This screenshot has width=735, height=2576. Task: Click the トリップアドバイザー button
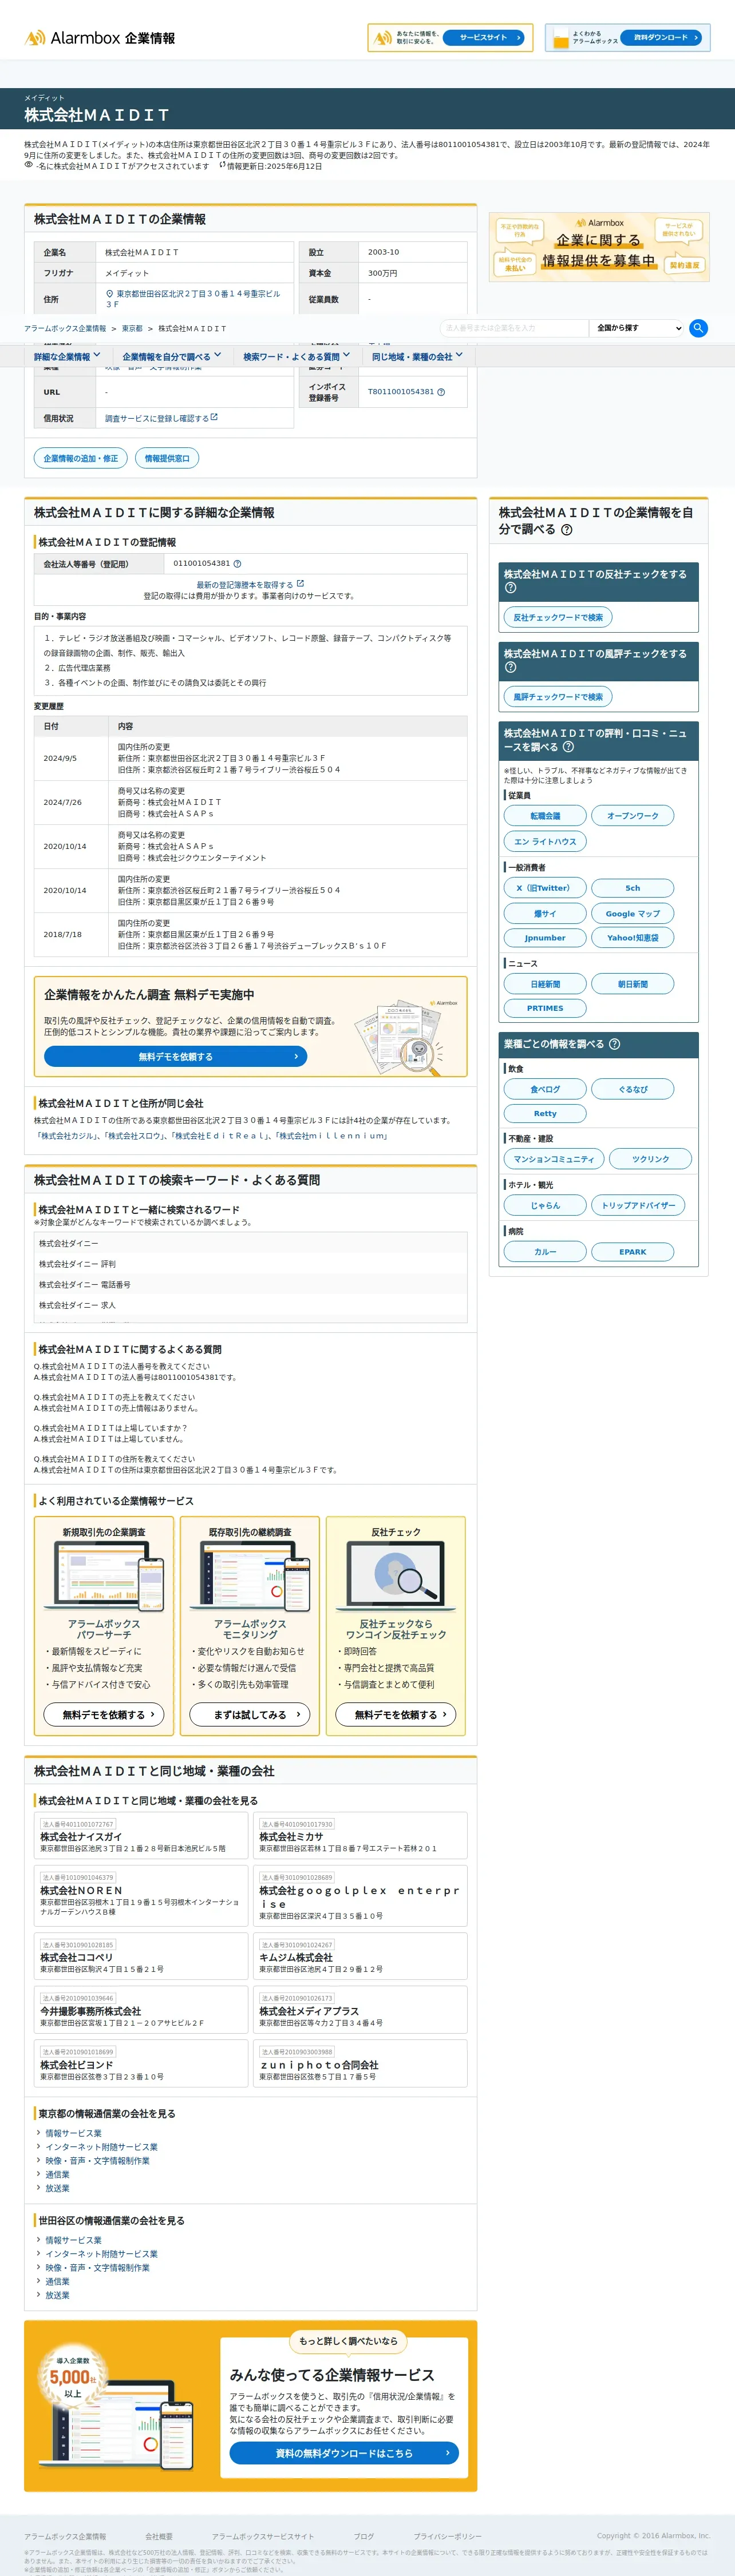click(638, 1205)
